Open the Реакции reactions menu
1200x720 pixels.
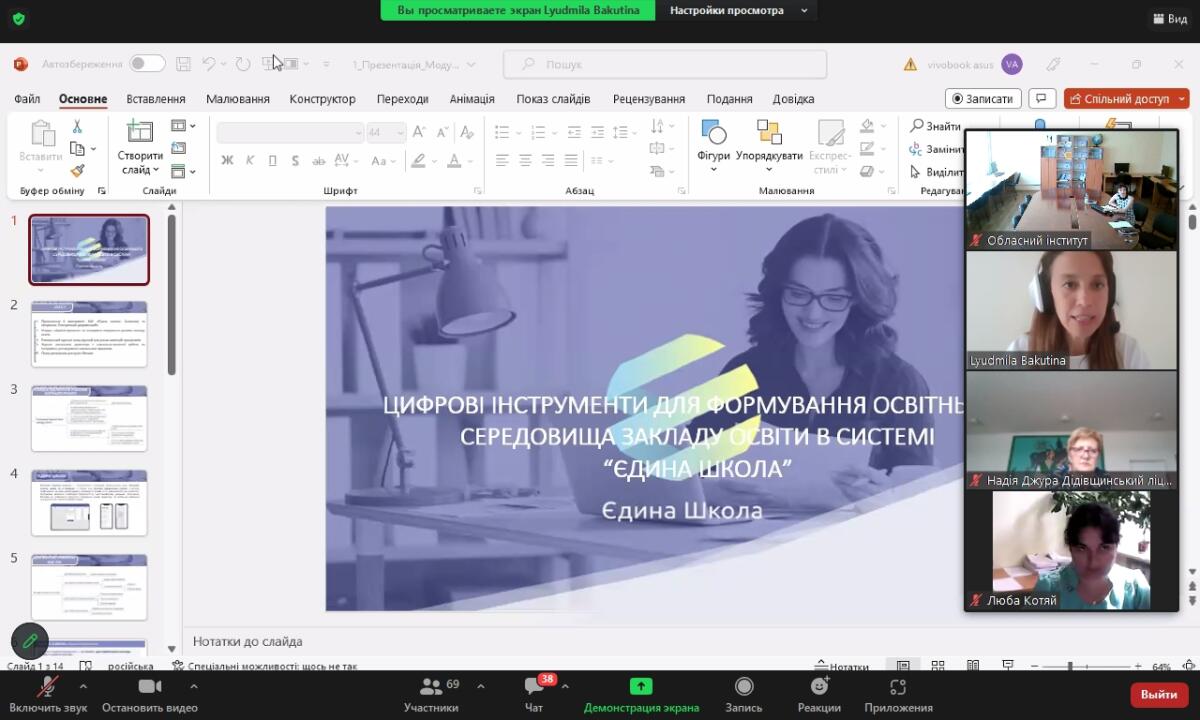pyautogui.click(x=819, y=693)
